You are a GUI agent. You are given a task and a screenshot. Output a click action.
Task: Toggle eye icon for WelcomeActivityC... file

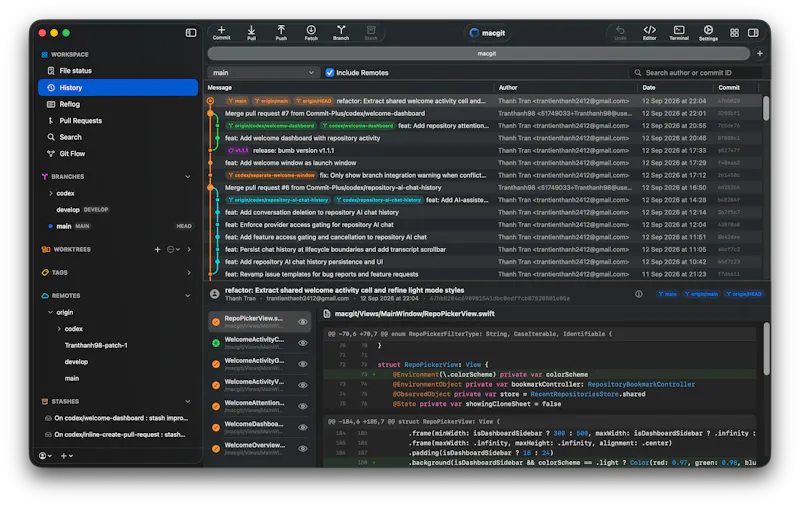point(303,343)
